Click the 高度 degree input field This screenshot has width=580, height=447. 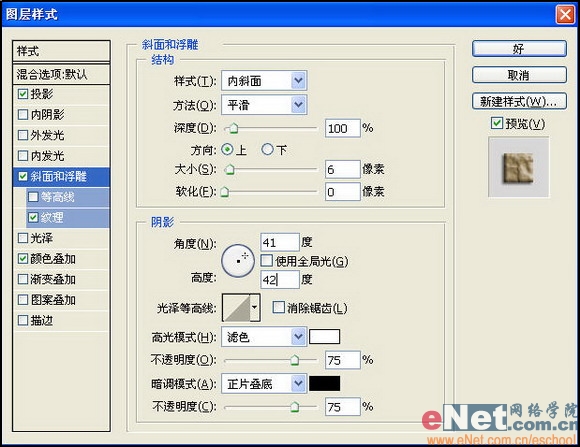[x=280, y=279]
